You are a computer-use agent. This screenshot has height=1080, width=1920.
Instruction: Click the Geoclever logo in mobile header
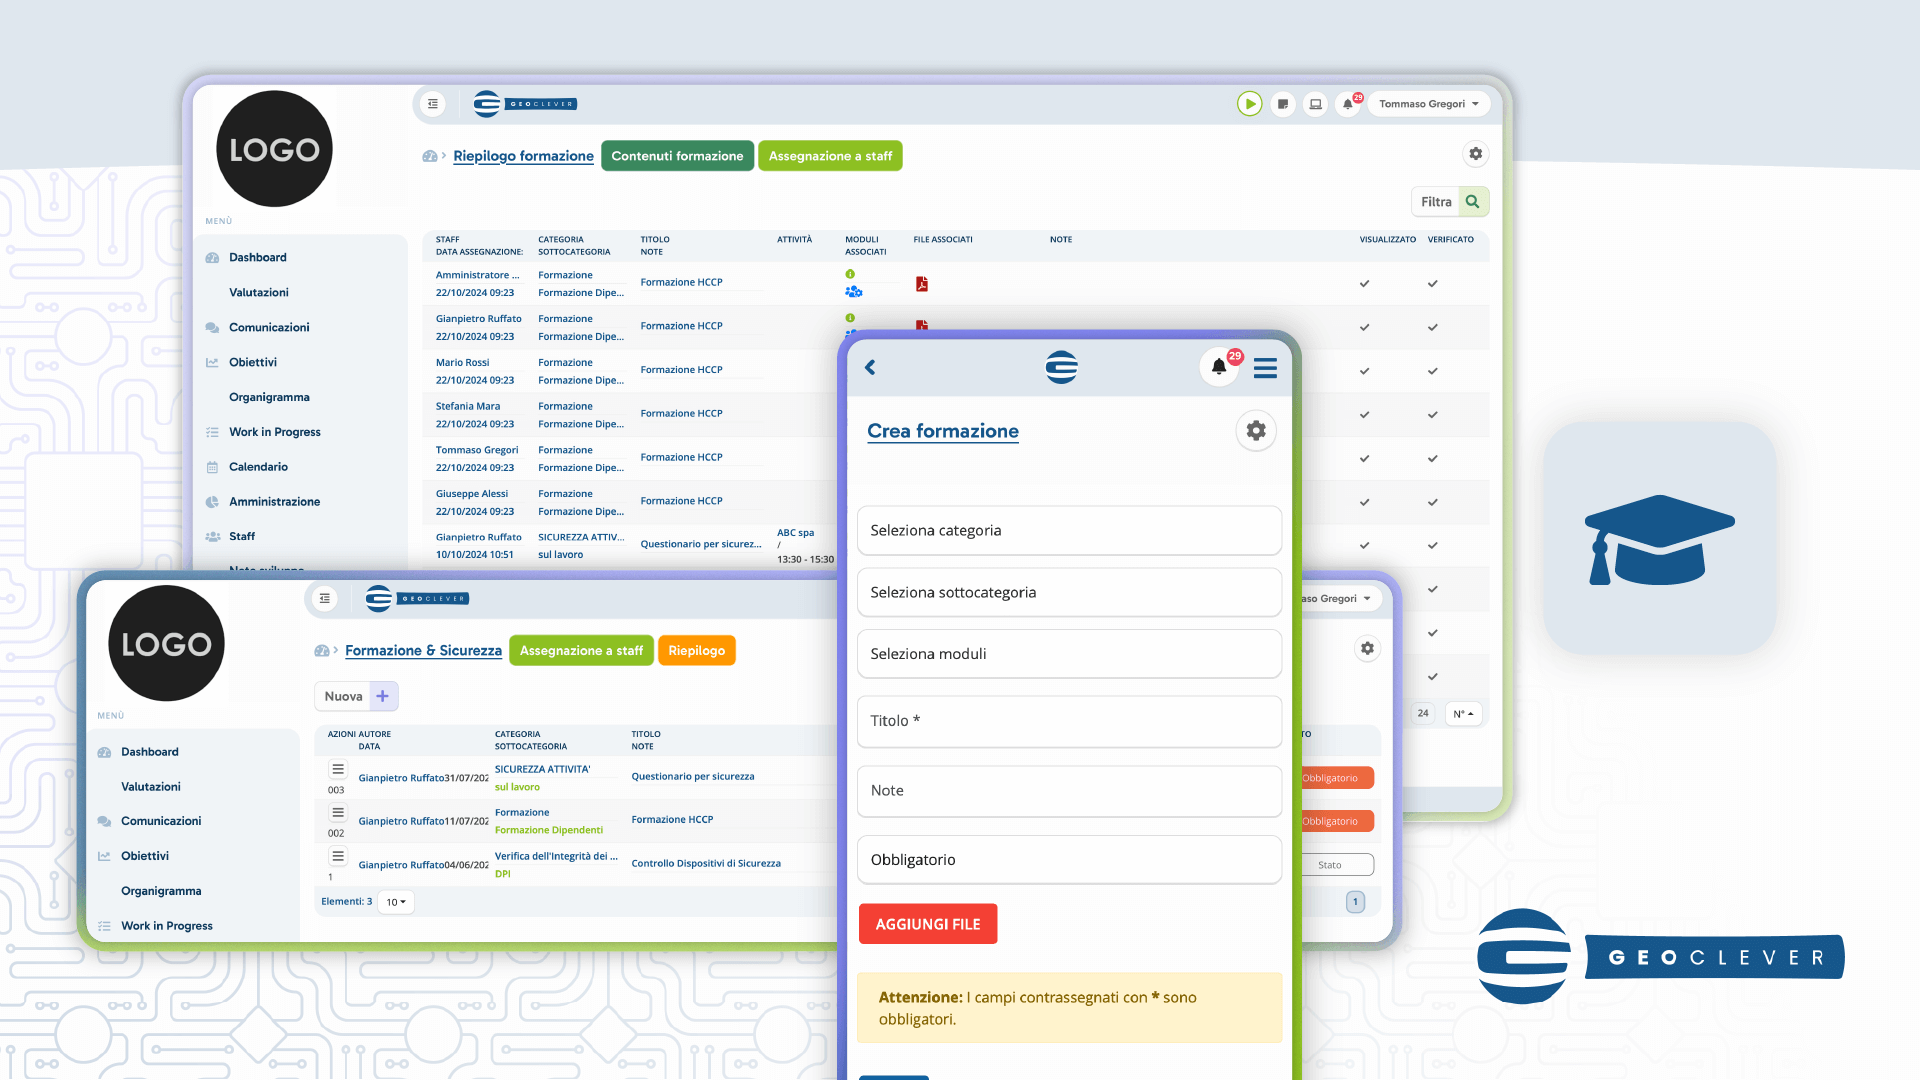1062,368
